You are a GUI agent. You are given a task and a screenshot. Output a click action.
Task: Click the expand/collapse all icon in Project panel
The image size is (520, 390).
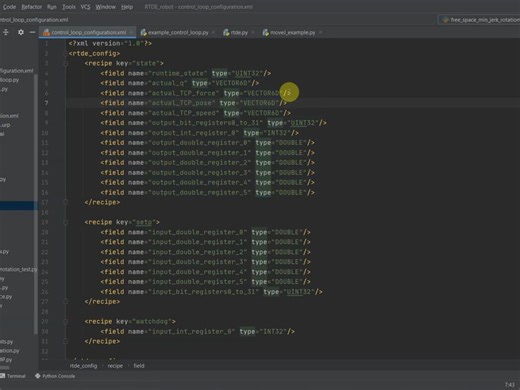coord(6,32)
